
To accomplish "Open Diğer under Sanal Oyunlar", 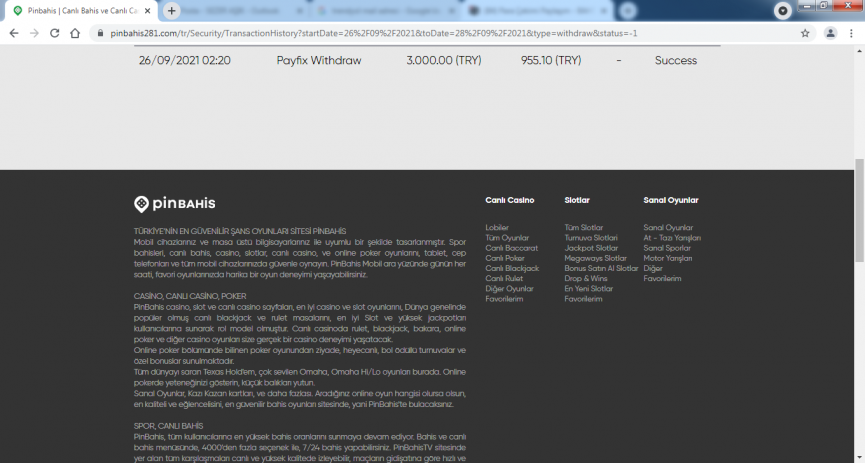I will click(x=653, y=268).
